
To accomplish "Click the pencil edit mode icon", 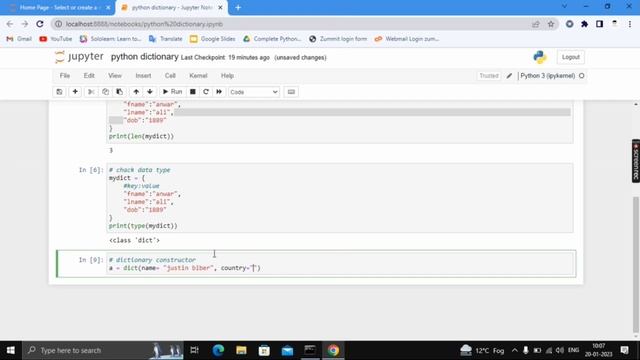I will pos(509,76).
